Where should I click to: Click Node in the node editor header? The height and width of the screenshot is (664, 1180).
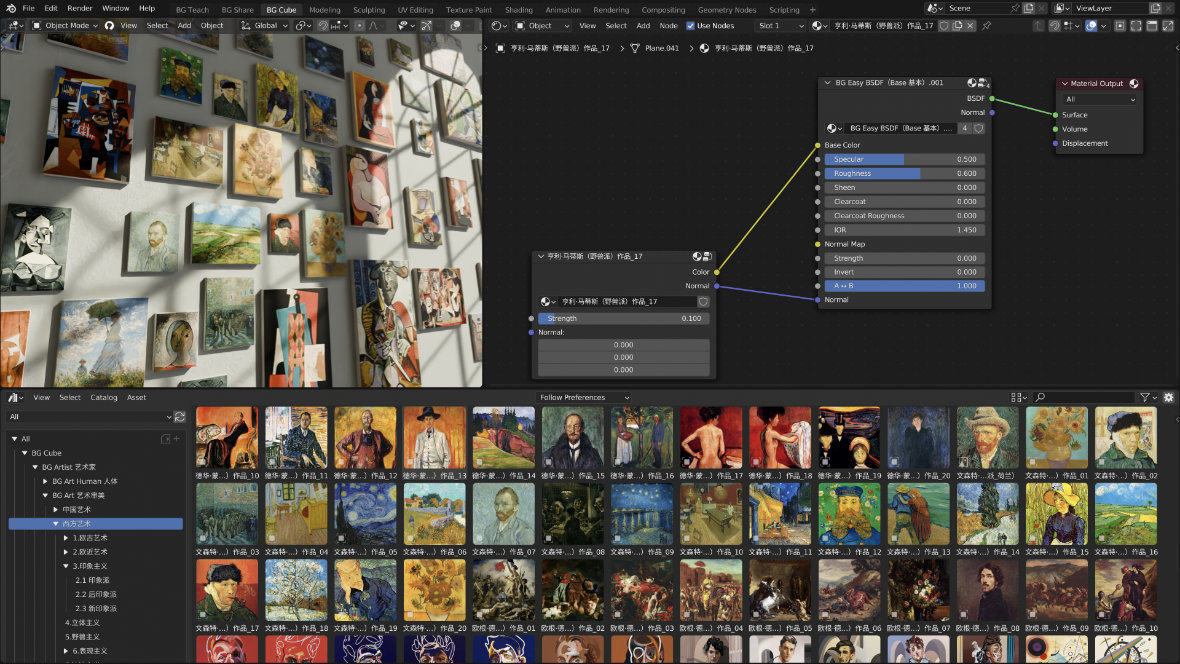point(668,26)
